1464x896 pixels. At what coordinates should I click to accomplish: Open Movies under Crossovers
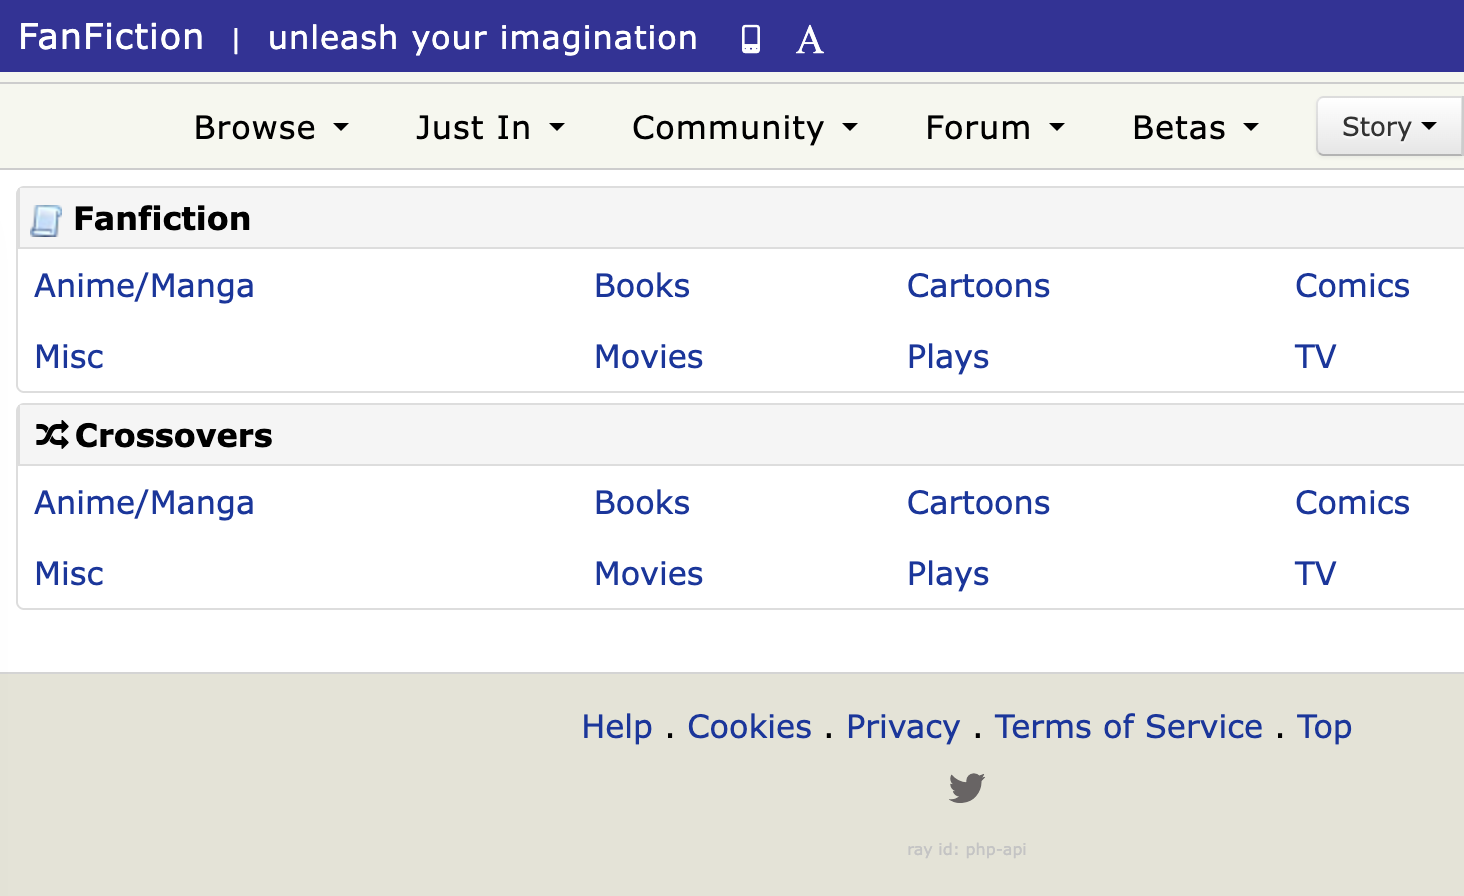tap(648, 574)
